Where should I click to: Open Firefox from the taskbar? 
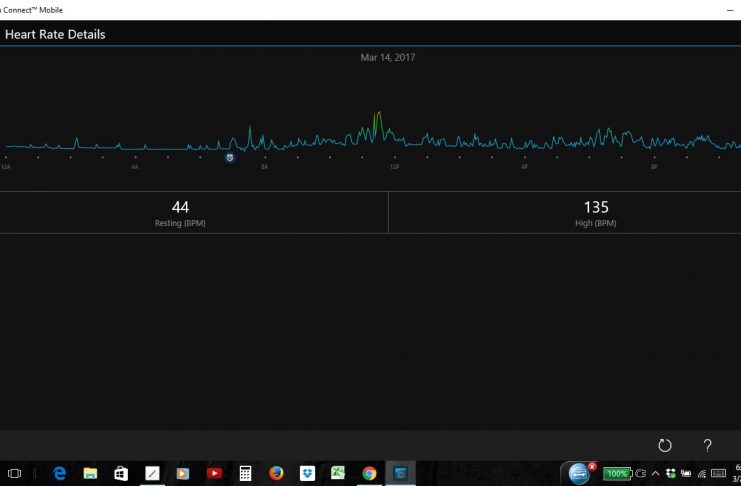276,473
